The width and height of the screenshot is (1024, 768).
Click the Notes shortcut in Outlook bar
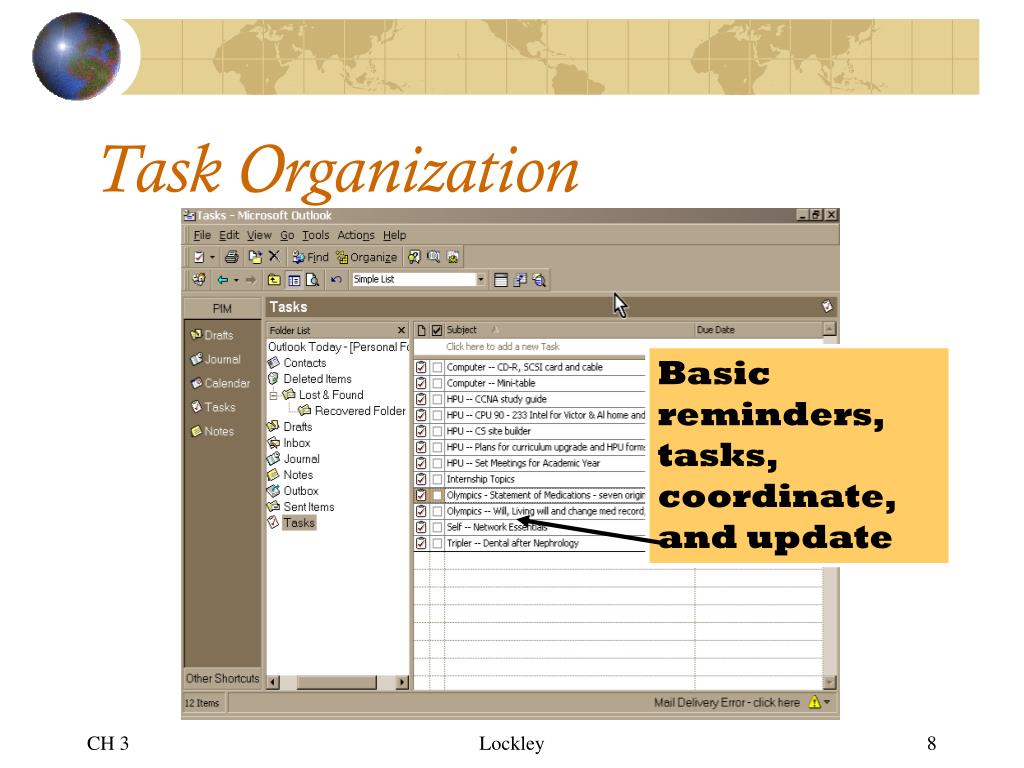(212, 431)
